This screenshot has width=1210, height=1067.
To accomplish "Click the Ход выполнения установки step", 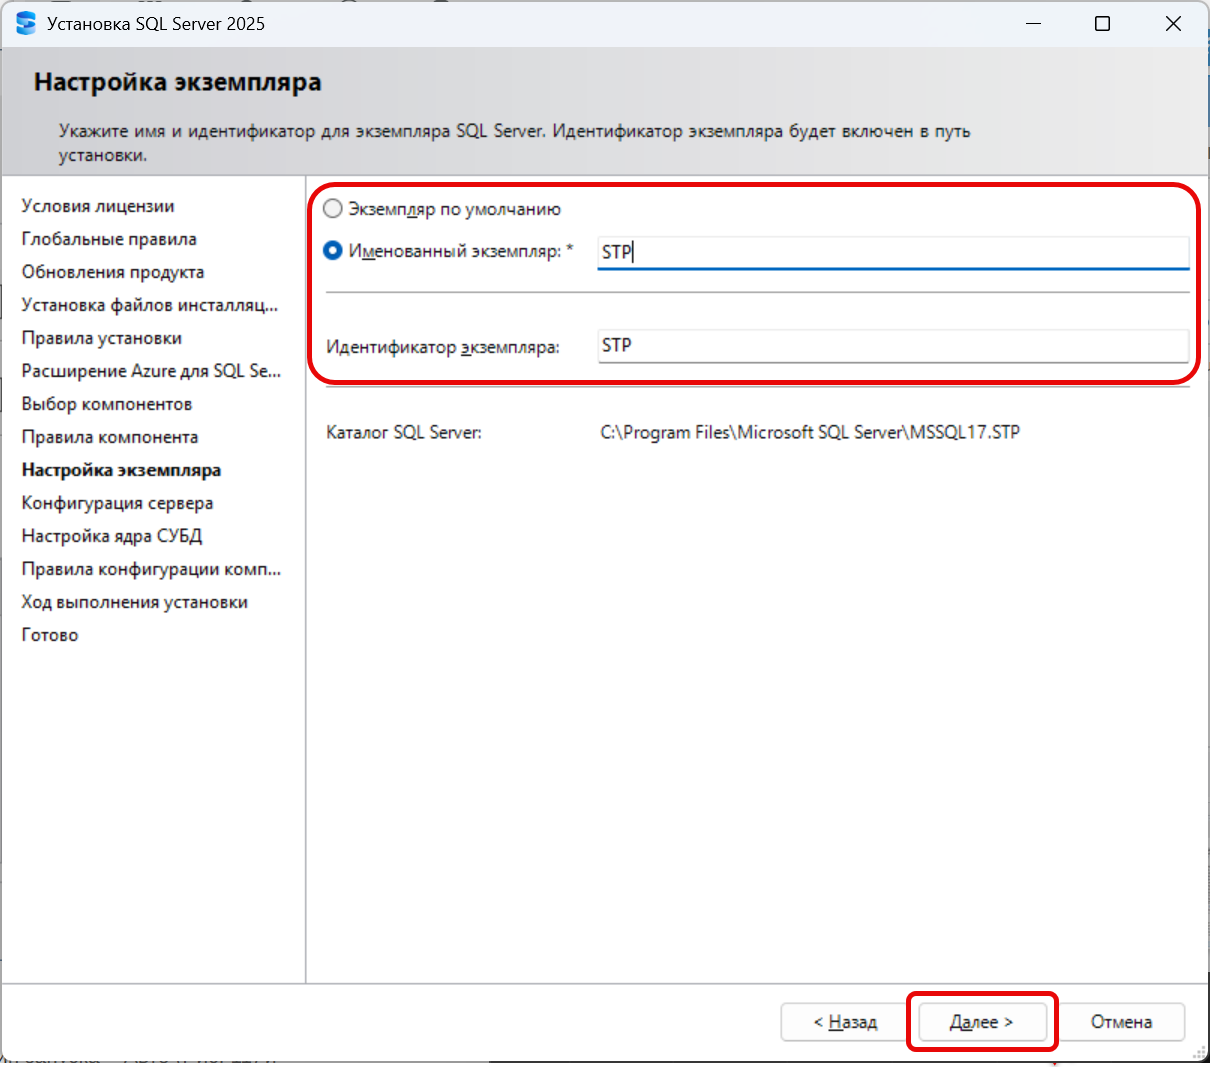I will 135,602.
